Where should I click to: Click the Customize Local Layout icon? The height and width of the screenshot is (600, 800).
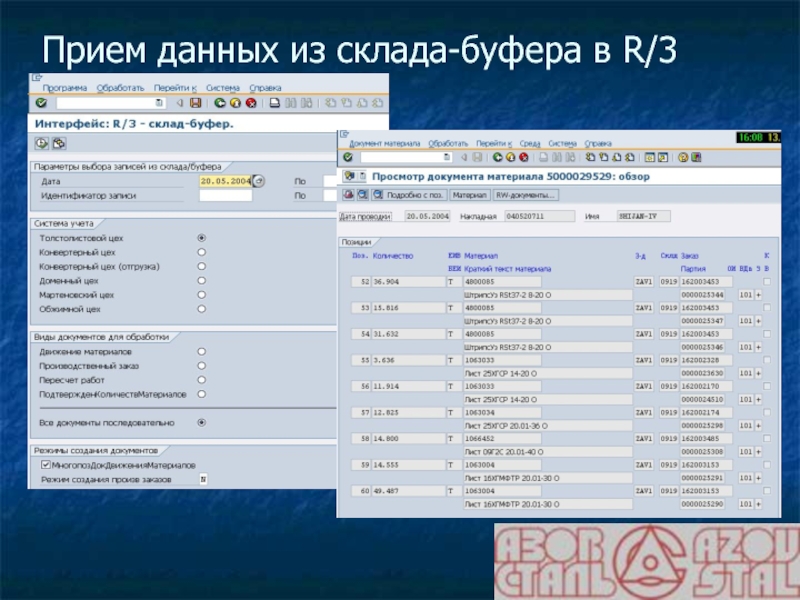click(x=696, y=157)
